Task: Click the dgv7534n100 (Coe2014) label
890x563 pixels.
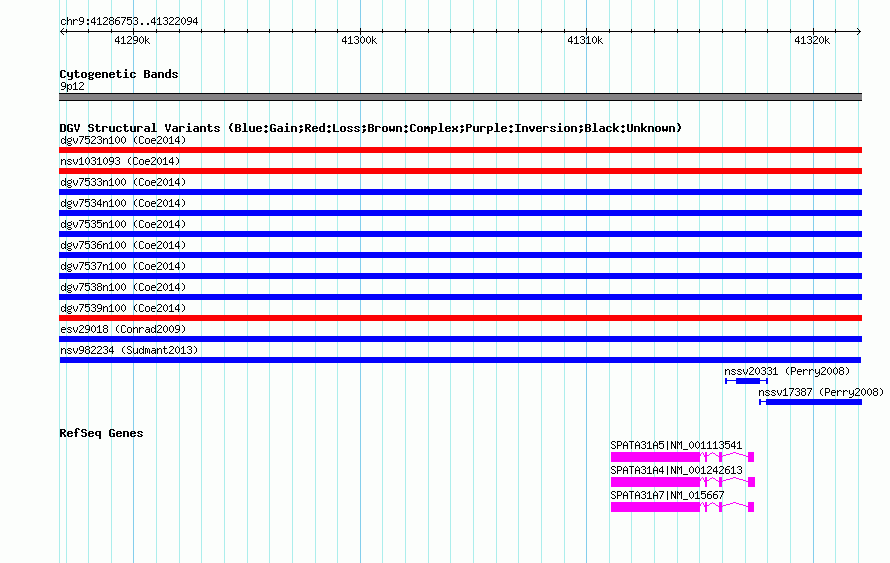Action: (123, 203)
